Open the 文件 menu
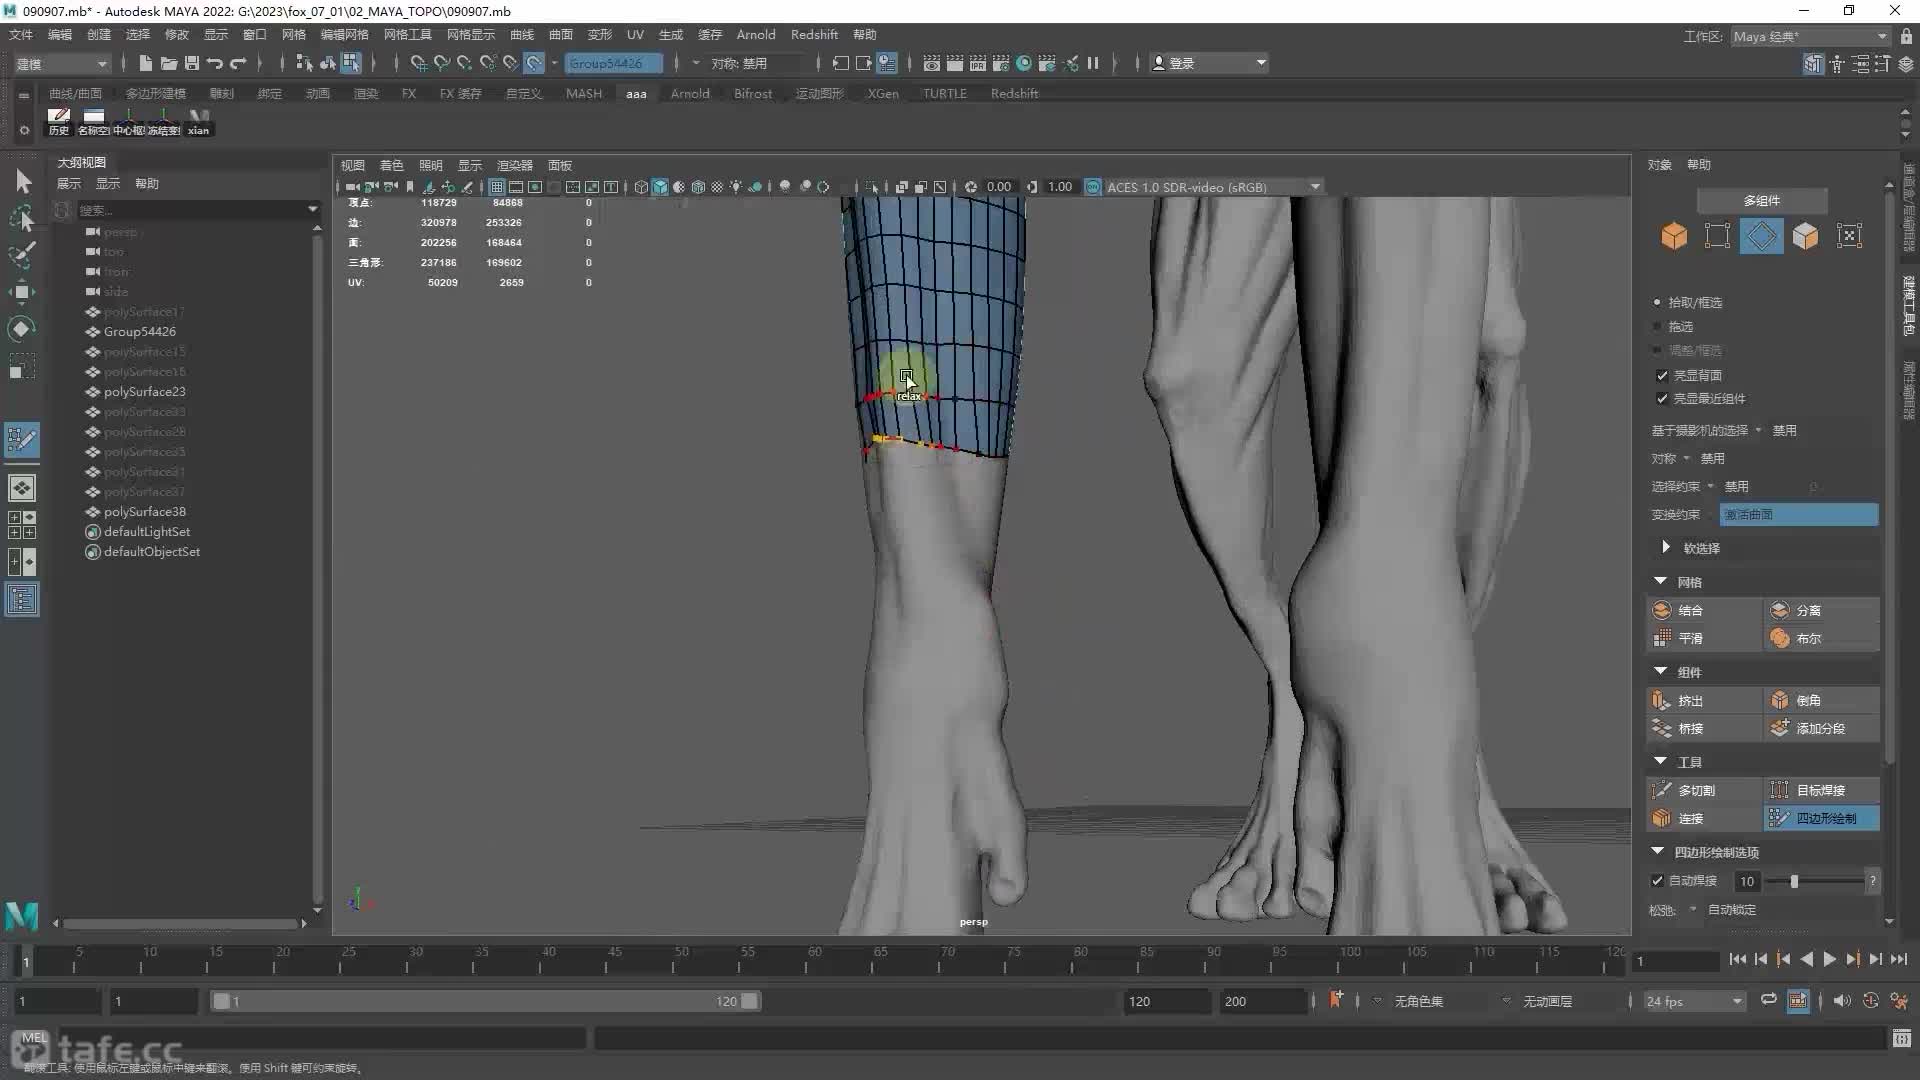The width and height of the screenshot is (1920, 1080). point(21,35)
